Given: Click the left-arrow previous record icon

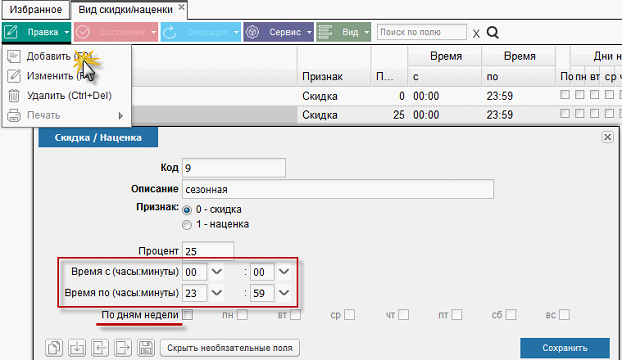Looking at the screenshot, I should 100,348.
